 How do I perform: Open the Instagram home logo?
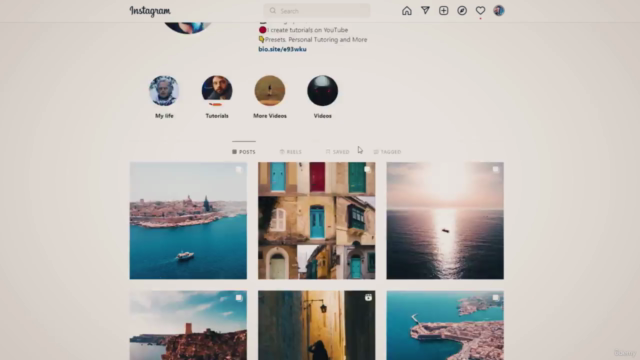150,11
